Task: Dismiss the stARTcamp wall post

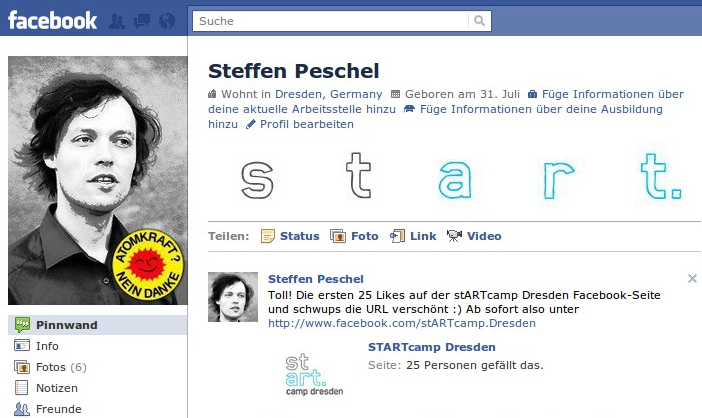Action: pos(692,279)
